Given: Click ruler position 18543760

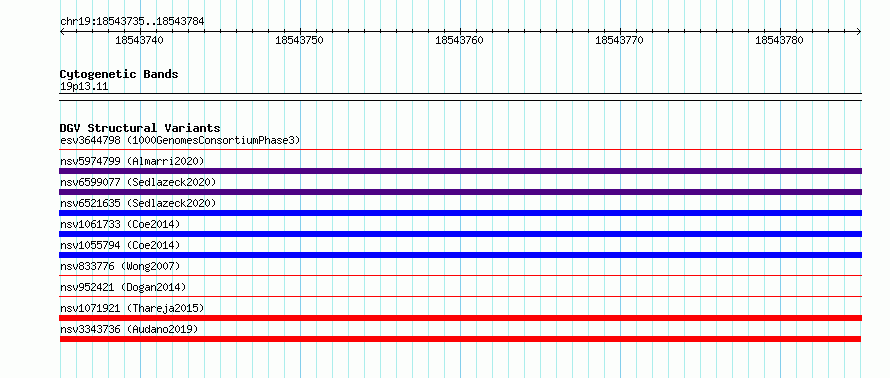Looking at the screenshot, I should pos(459,40).
